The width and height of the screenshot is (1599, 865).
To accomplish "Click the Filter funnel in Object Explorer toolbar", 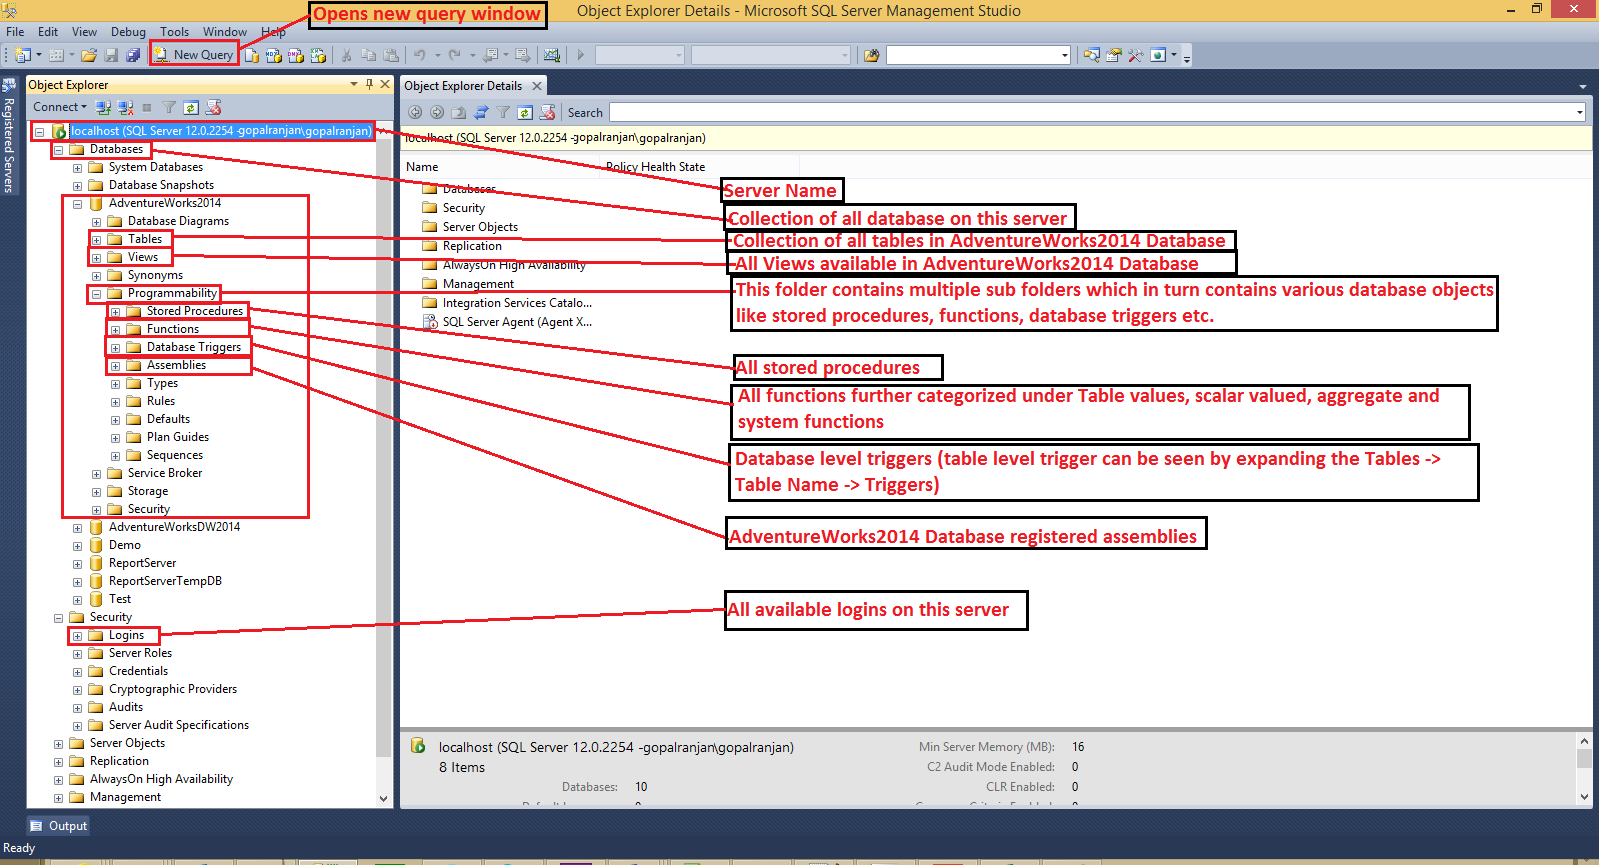I will pyautogui.click(x=169, y=107).
